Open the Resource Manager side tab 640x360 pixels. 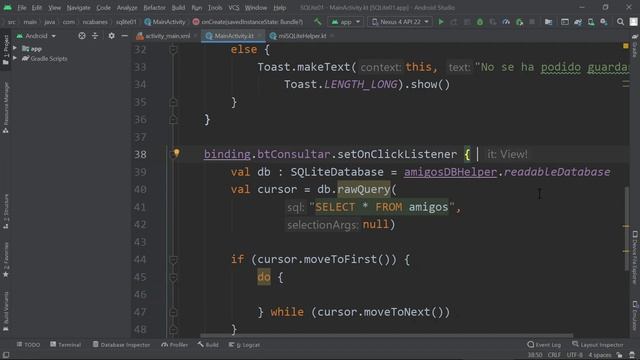[x=6, y=108]
